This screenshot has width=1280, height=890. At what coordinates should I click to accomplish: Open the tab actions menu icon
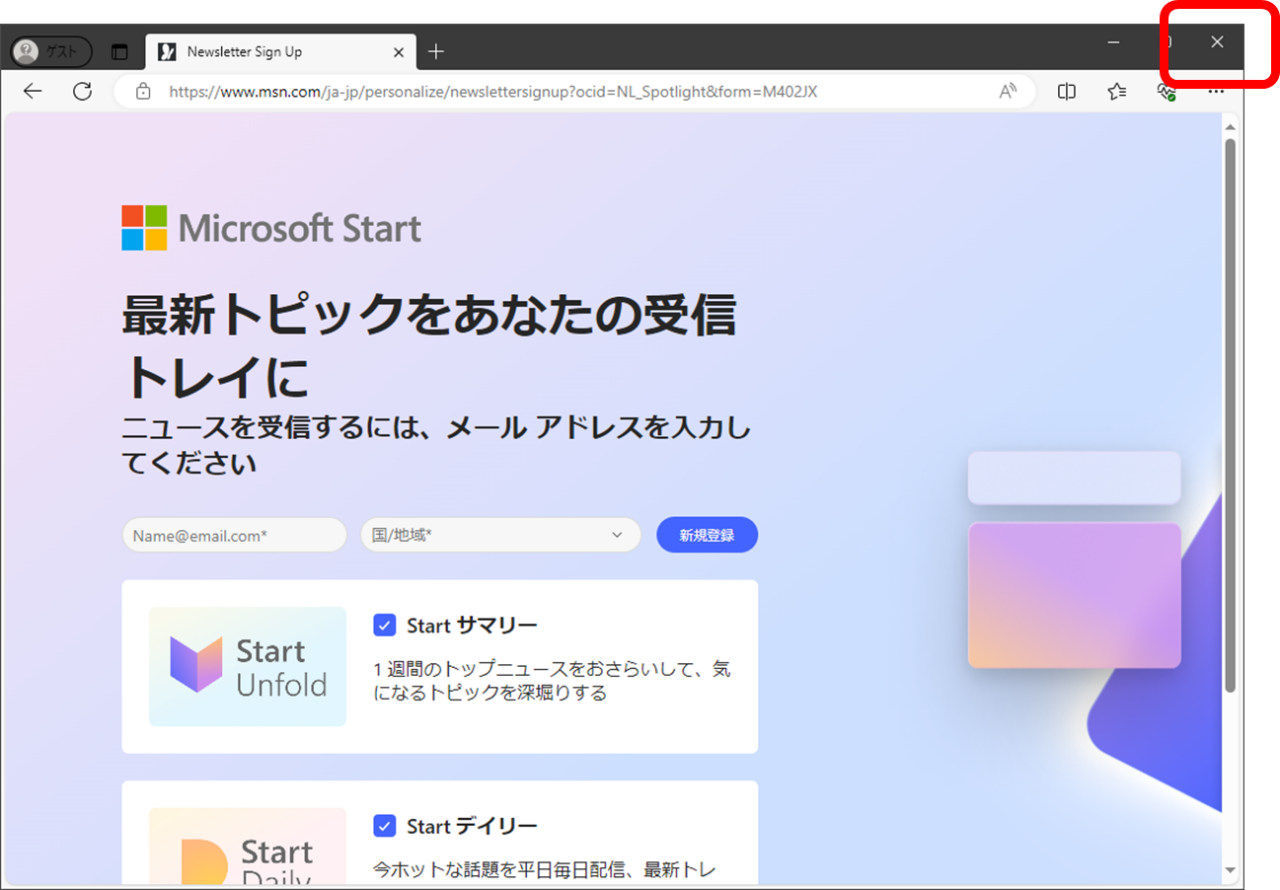120,52
